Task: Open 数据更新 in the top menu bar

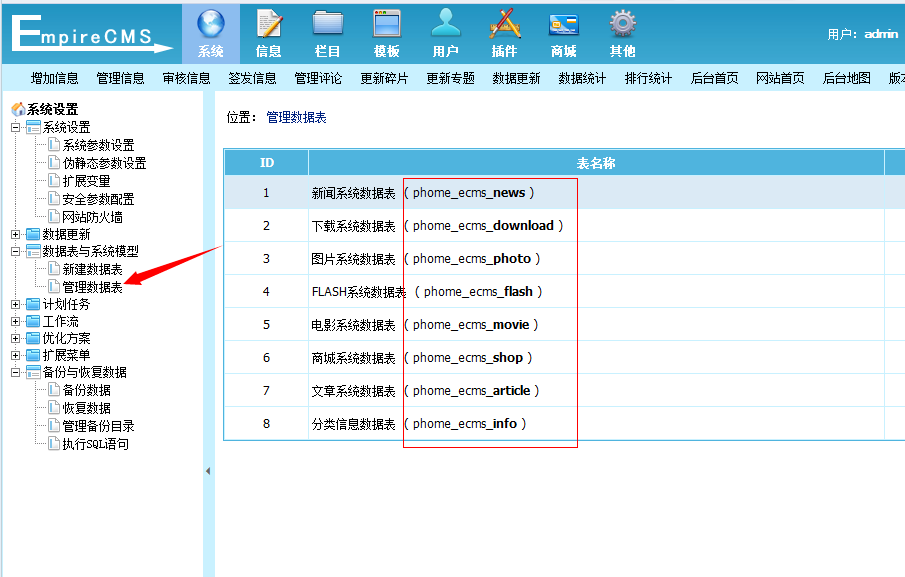Action: (516, 78)
